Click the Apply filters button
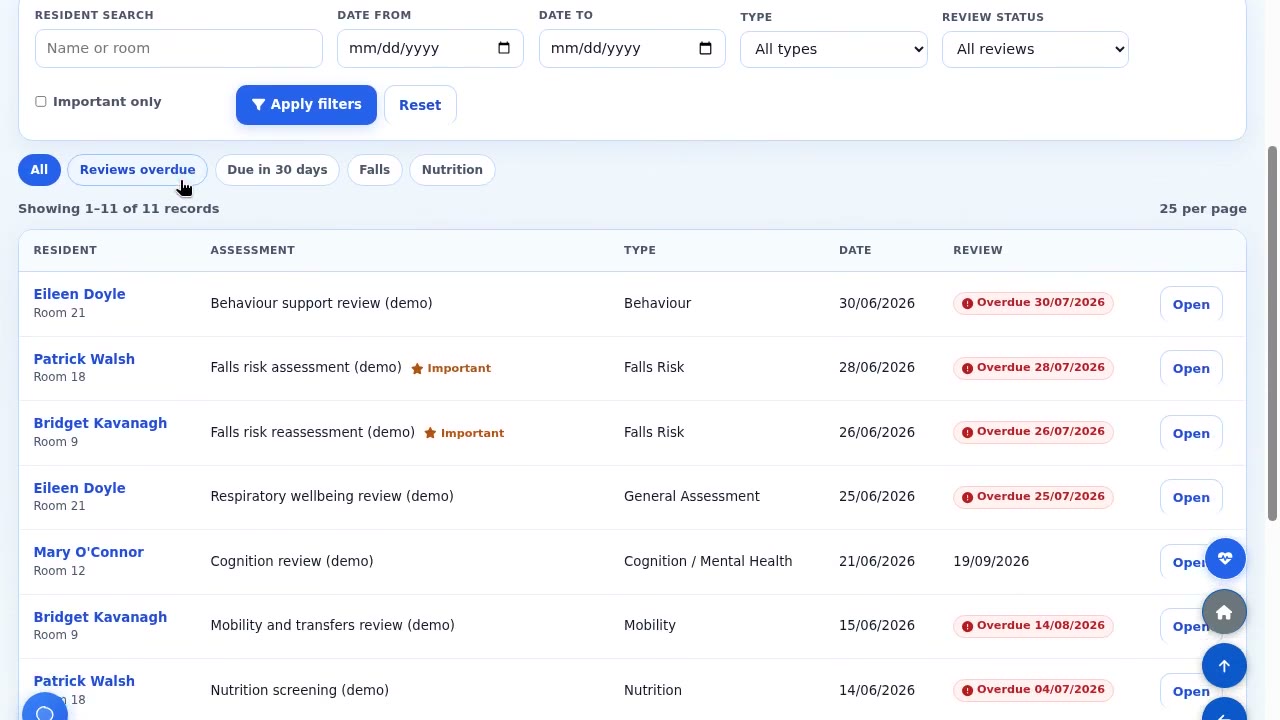 [306, 104]
